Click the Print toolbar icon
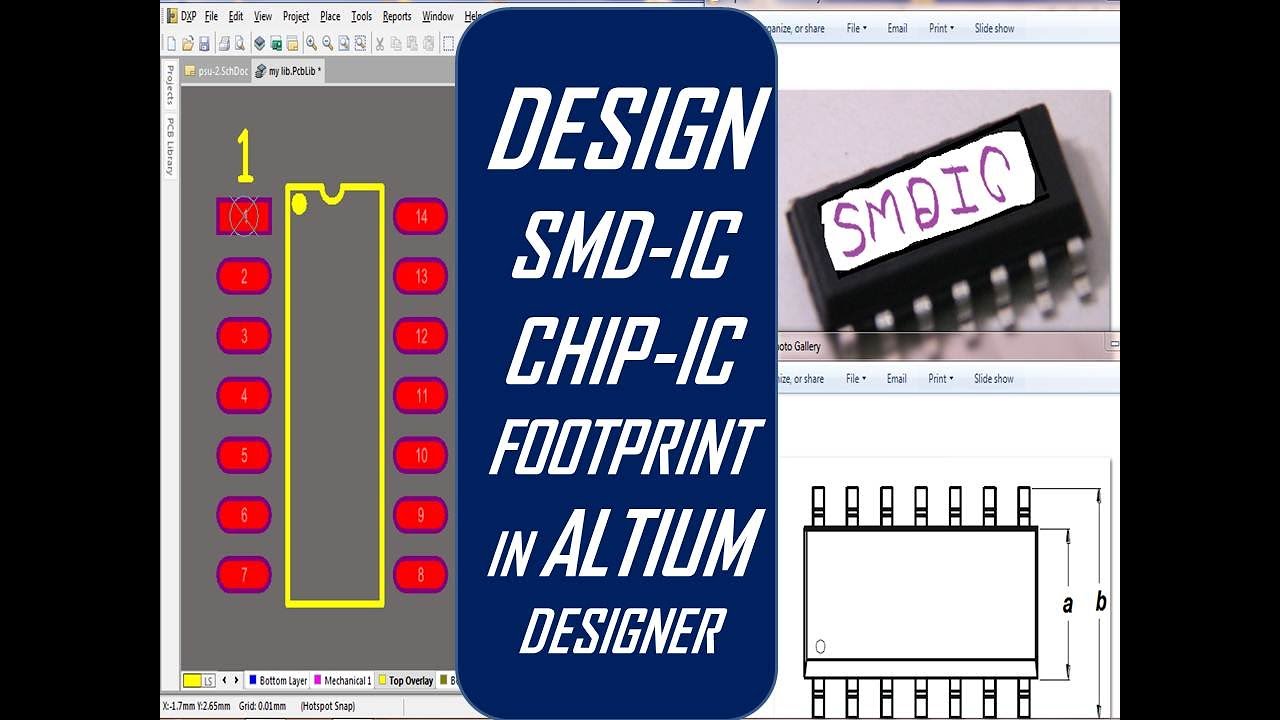 click(x=224, y=43)
